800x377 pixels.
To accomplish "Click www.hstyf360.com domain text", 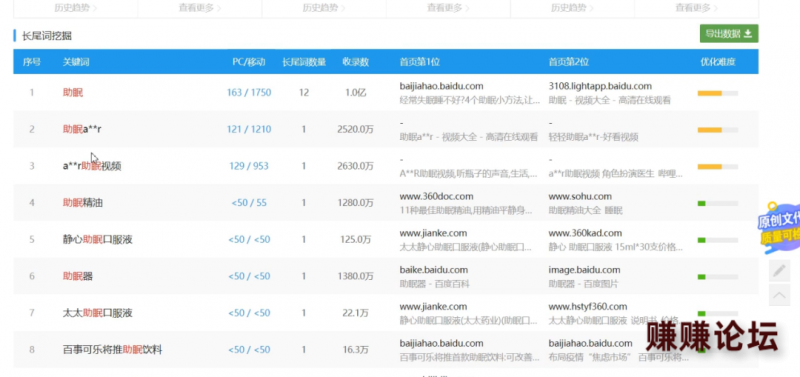I will point(588,307).
